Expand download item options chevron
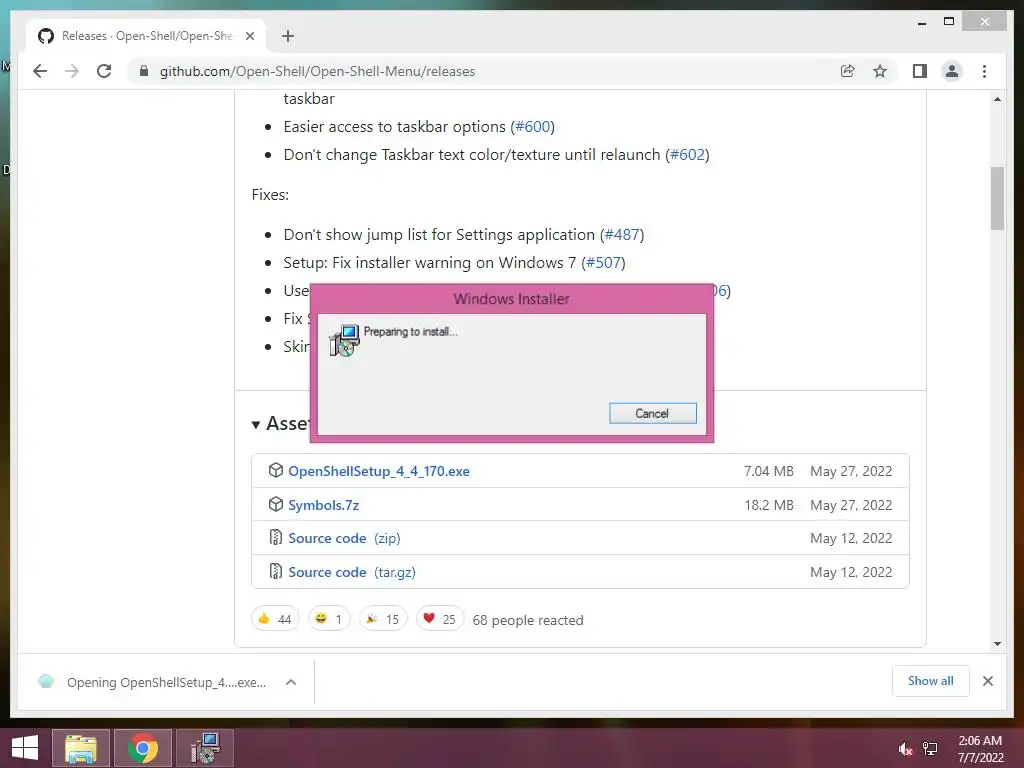1024x768 pixels. [291, 682]
